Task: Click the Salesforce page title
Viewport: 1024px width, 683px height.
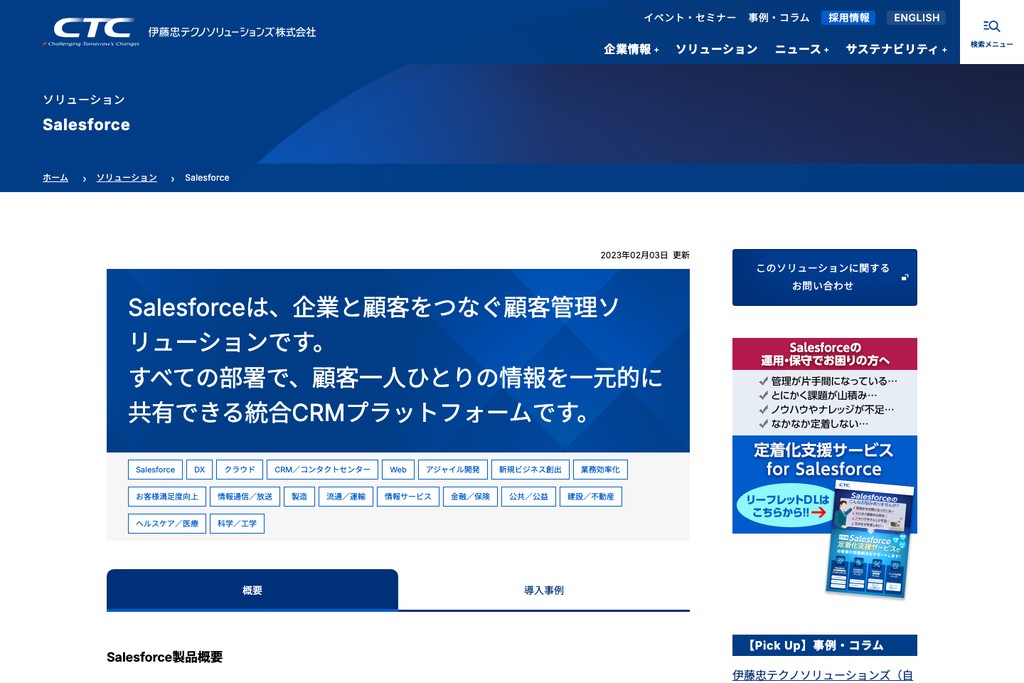Action: tap(86, 125)
